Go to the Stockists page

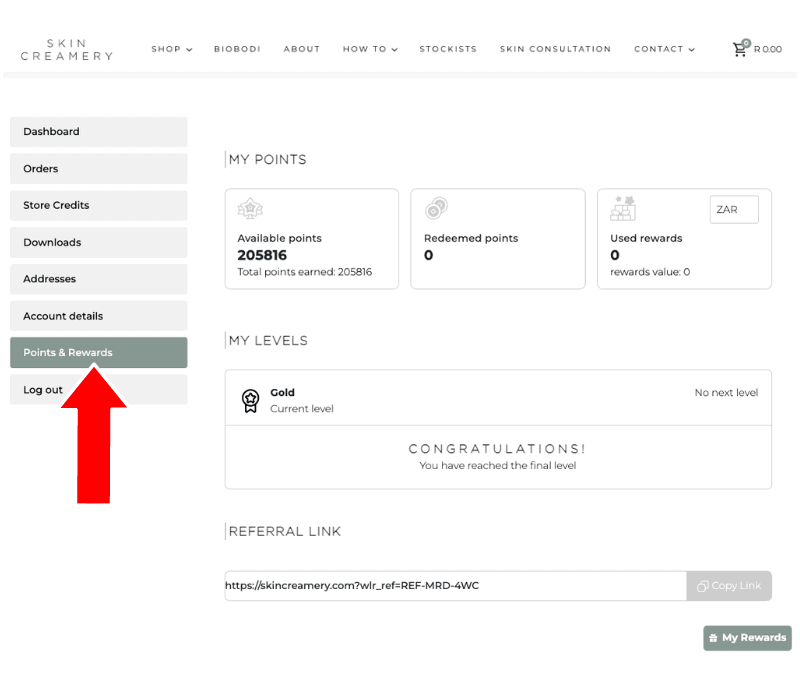(x=448, y=49)
